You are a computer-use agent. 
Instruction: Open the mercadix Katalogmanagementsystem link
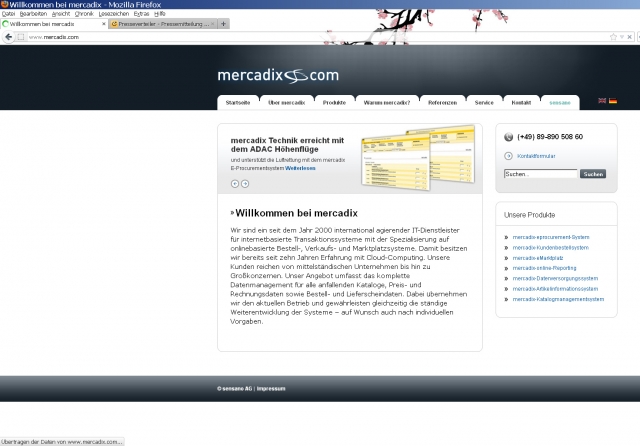pyautogui.click(x=558, y=299)
